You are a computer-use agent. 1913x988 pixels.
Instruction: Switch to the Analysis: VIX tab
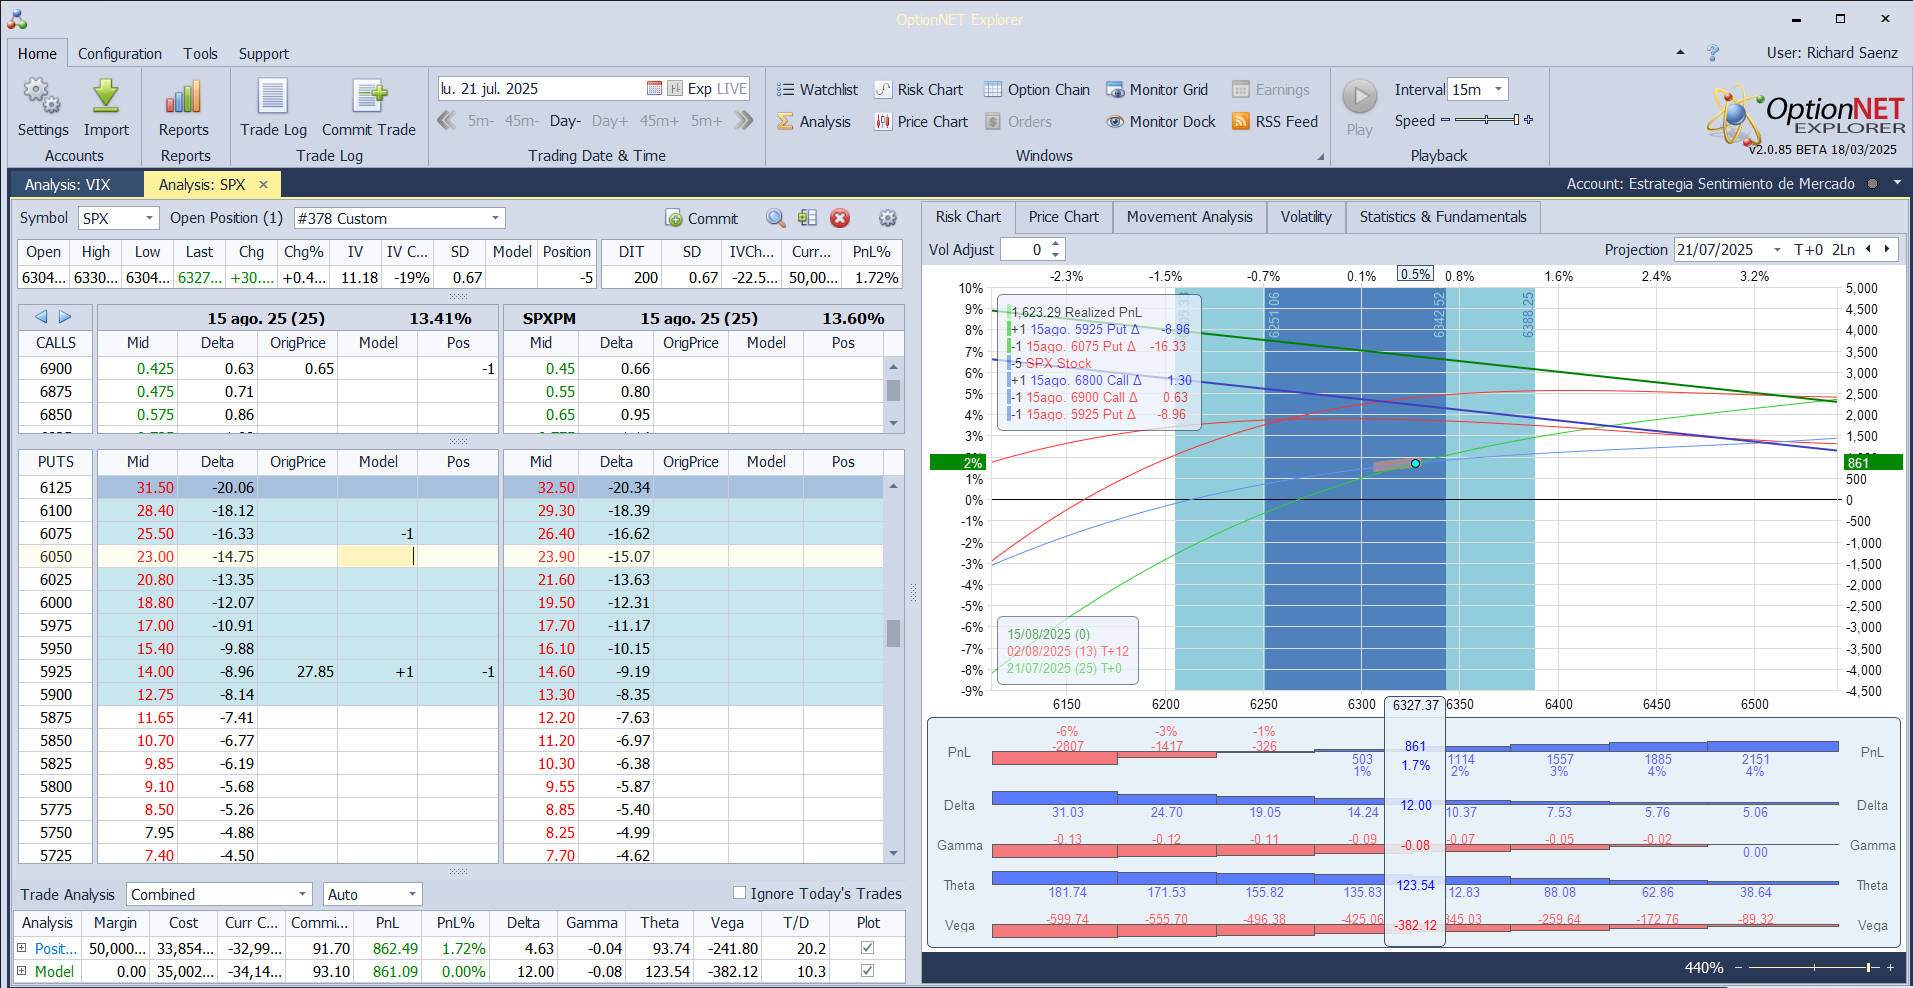(x=68, y=184)
